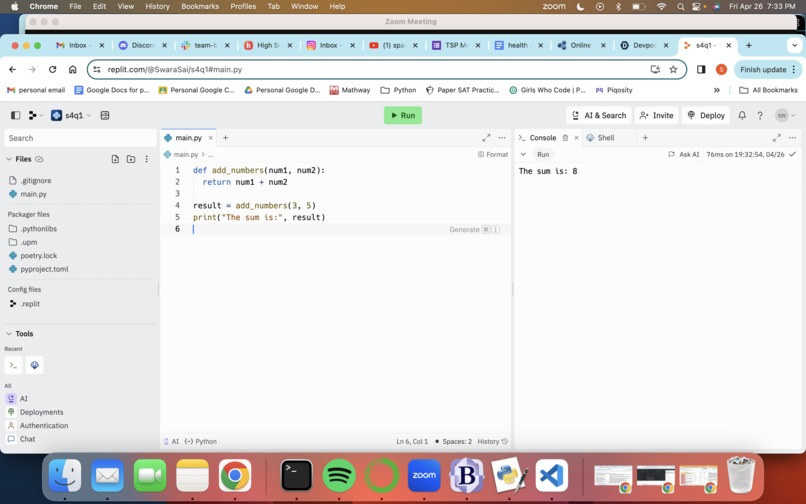Open the recent Shell tool icon
This screenshot has width=806, height=504.
[34, 365]
